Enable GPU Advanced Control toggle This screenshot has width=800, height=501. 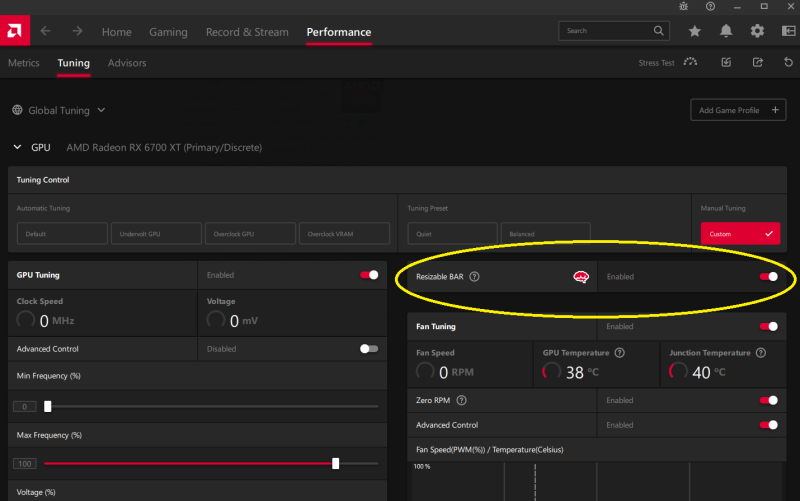pos(369,349)
